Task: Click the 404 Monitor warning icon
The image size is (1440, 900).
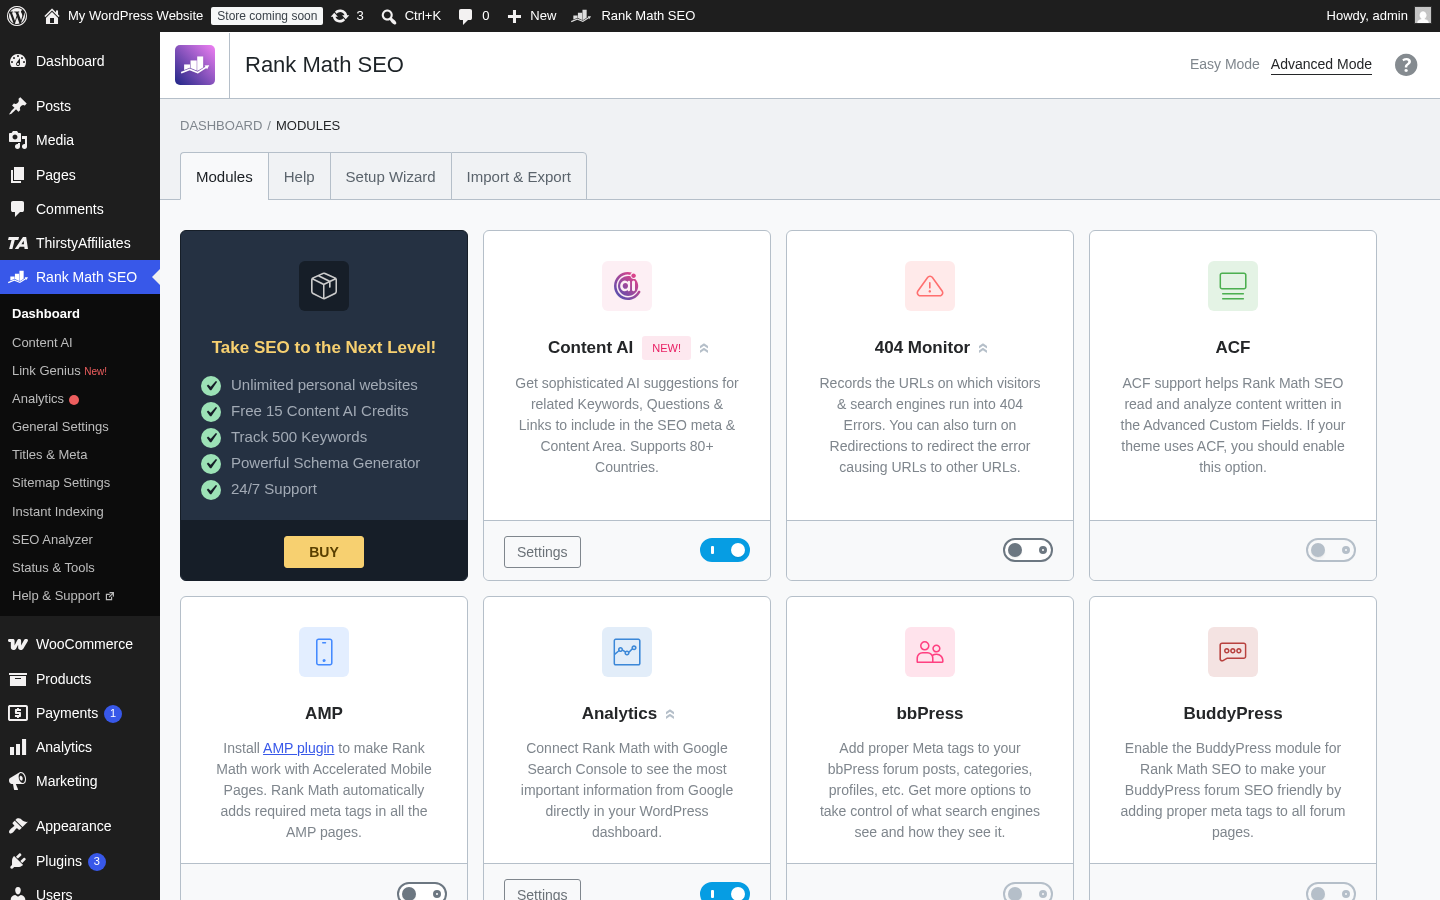Action: [x=930, y=286]
